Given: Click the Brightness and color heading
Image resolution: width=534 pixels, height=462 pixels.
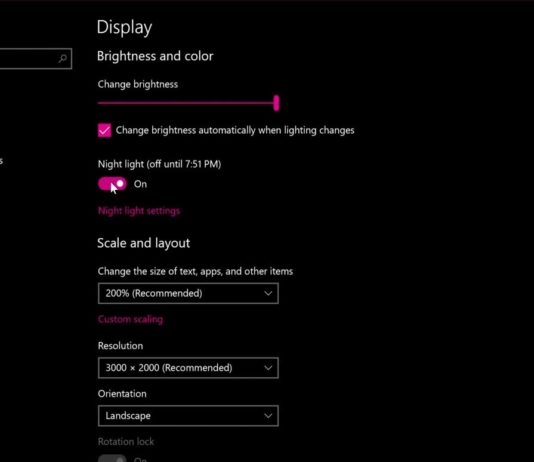Looking at the screenshot, I should pyautogui.click(x=155, y=56).
